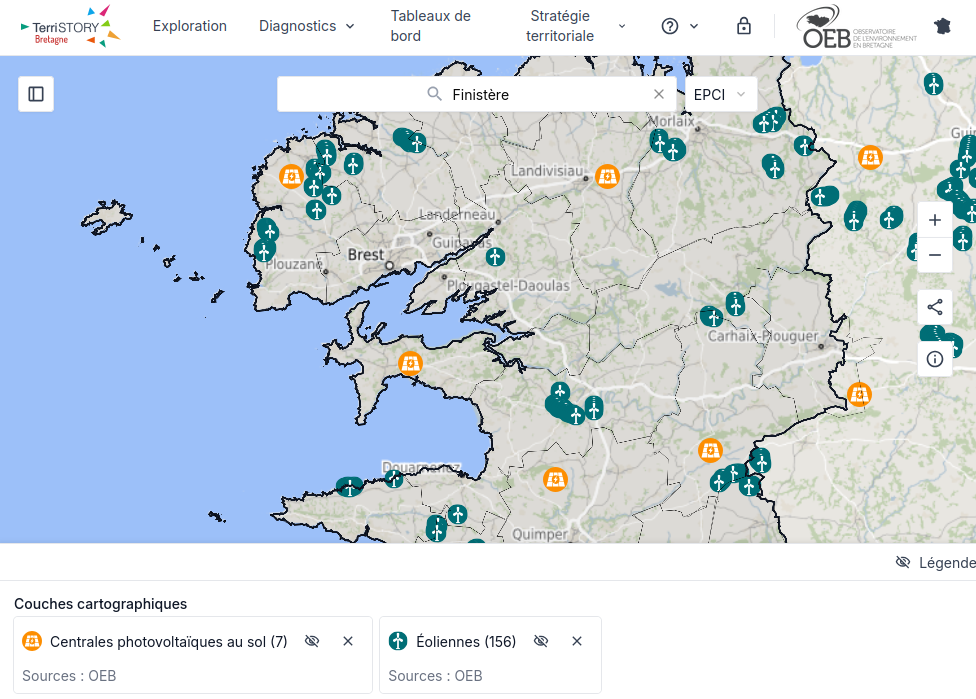Click the lock login icon
The width and height of the screenshot is (976, 699).
point(744,26)
